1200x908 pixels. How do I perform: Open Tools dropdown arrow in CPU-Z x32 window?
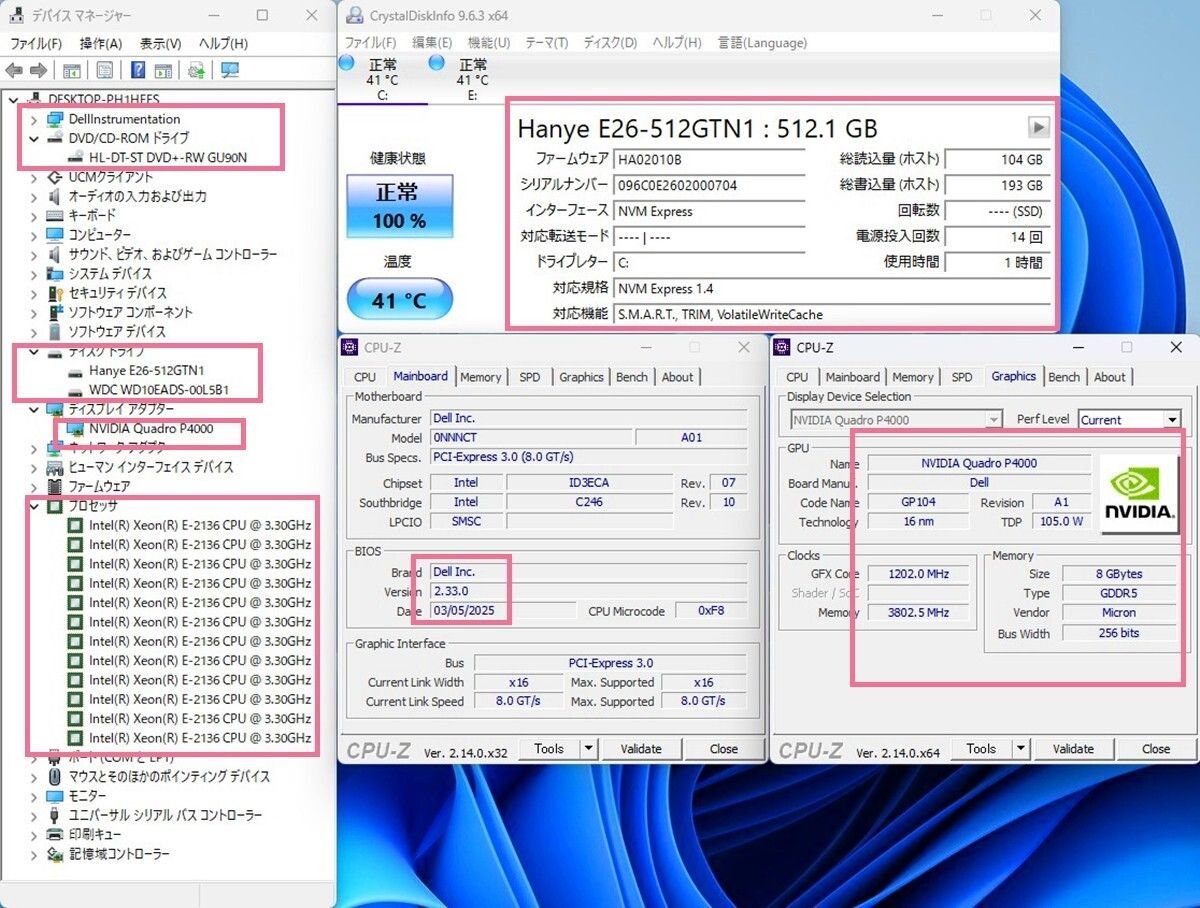point(588,748)
